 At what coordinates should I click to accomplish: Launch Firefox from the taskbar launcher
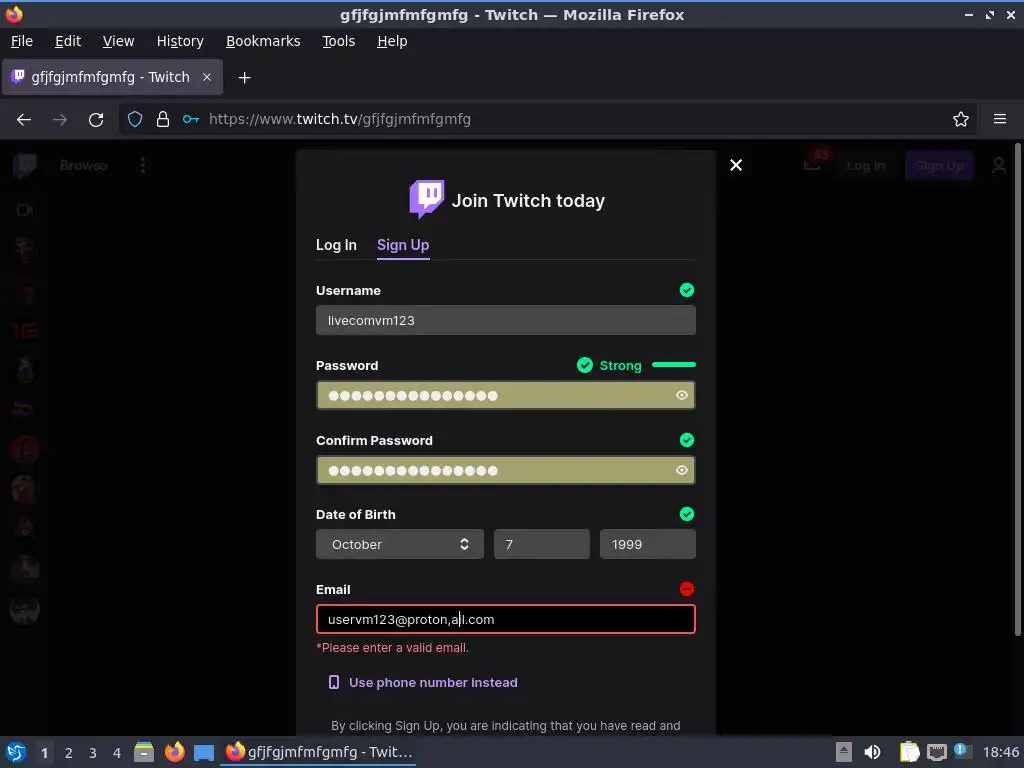[x=174, y=752]
